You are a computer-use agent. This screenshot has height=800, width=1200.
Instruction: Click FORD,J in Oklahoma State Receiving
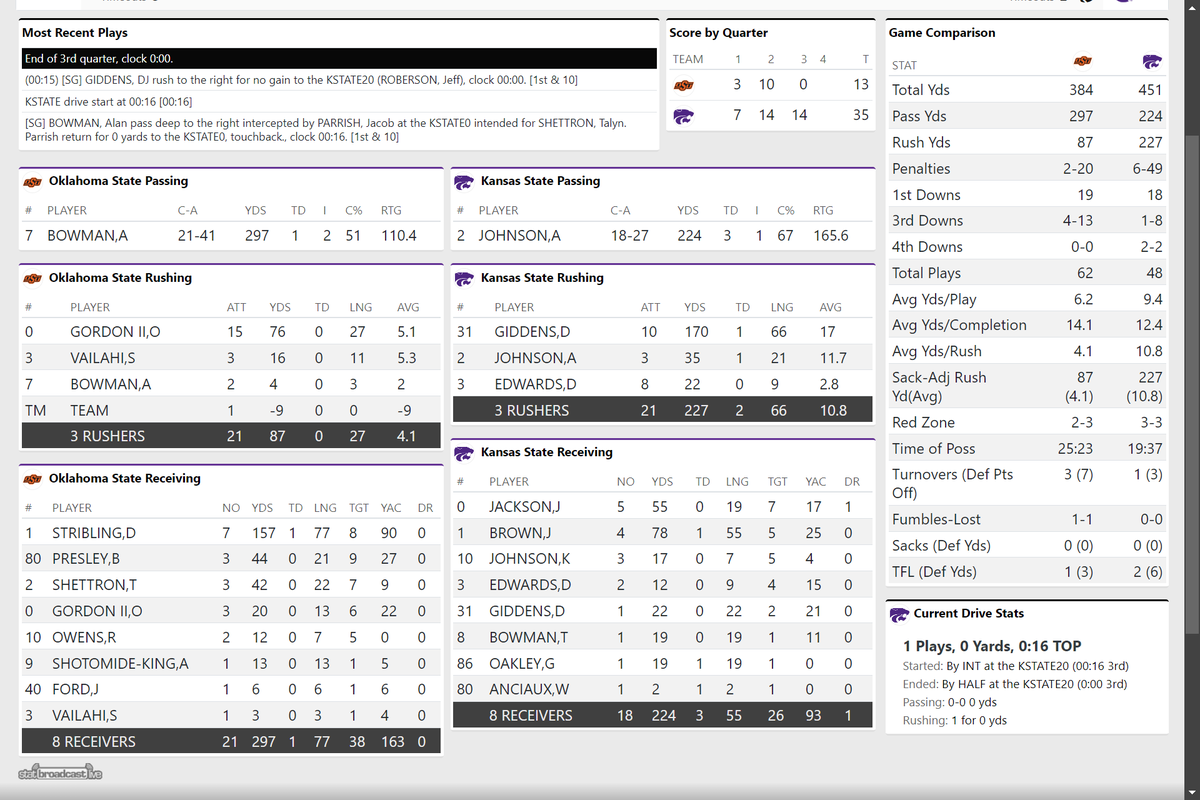pyautogui.click(x=75, y=689)
